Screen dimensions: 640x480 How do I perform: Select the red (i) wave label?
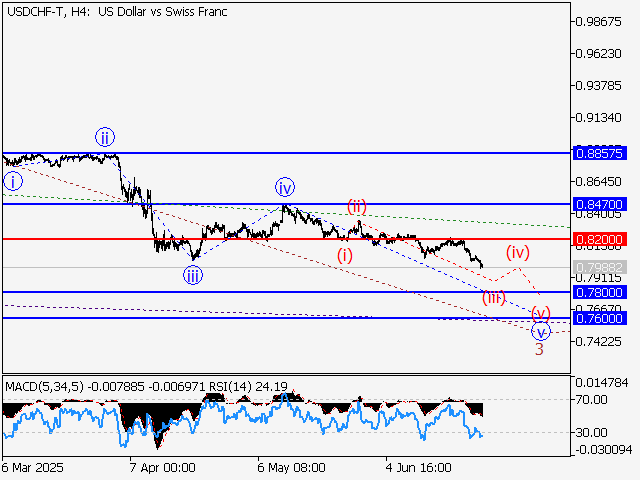pyautogui.click(x=344, y=255)
